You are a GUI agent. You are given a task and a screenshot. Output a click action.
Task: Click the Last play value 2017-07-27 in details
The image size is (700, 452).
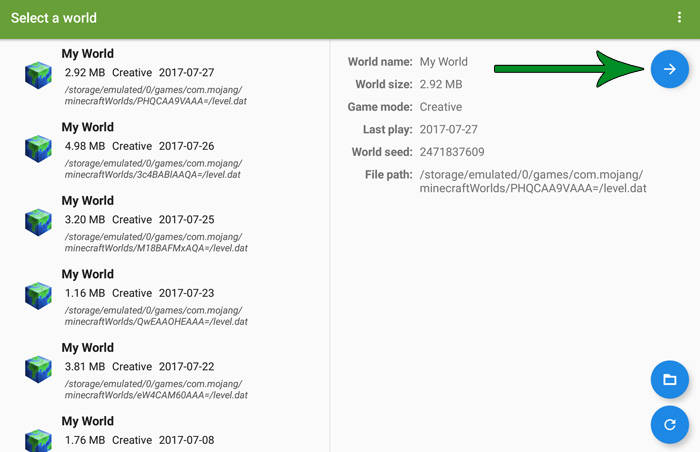point(448,129)
